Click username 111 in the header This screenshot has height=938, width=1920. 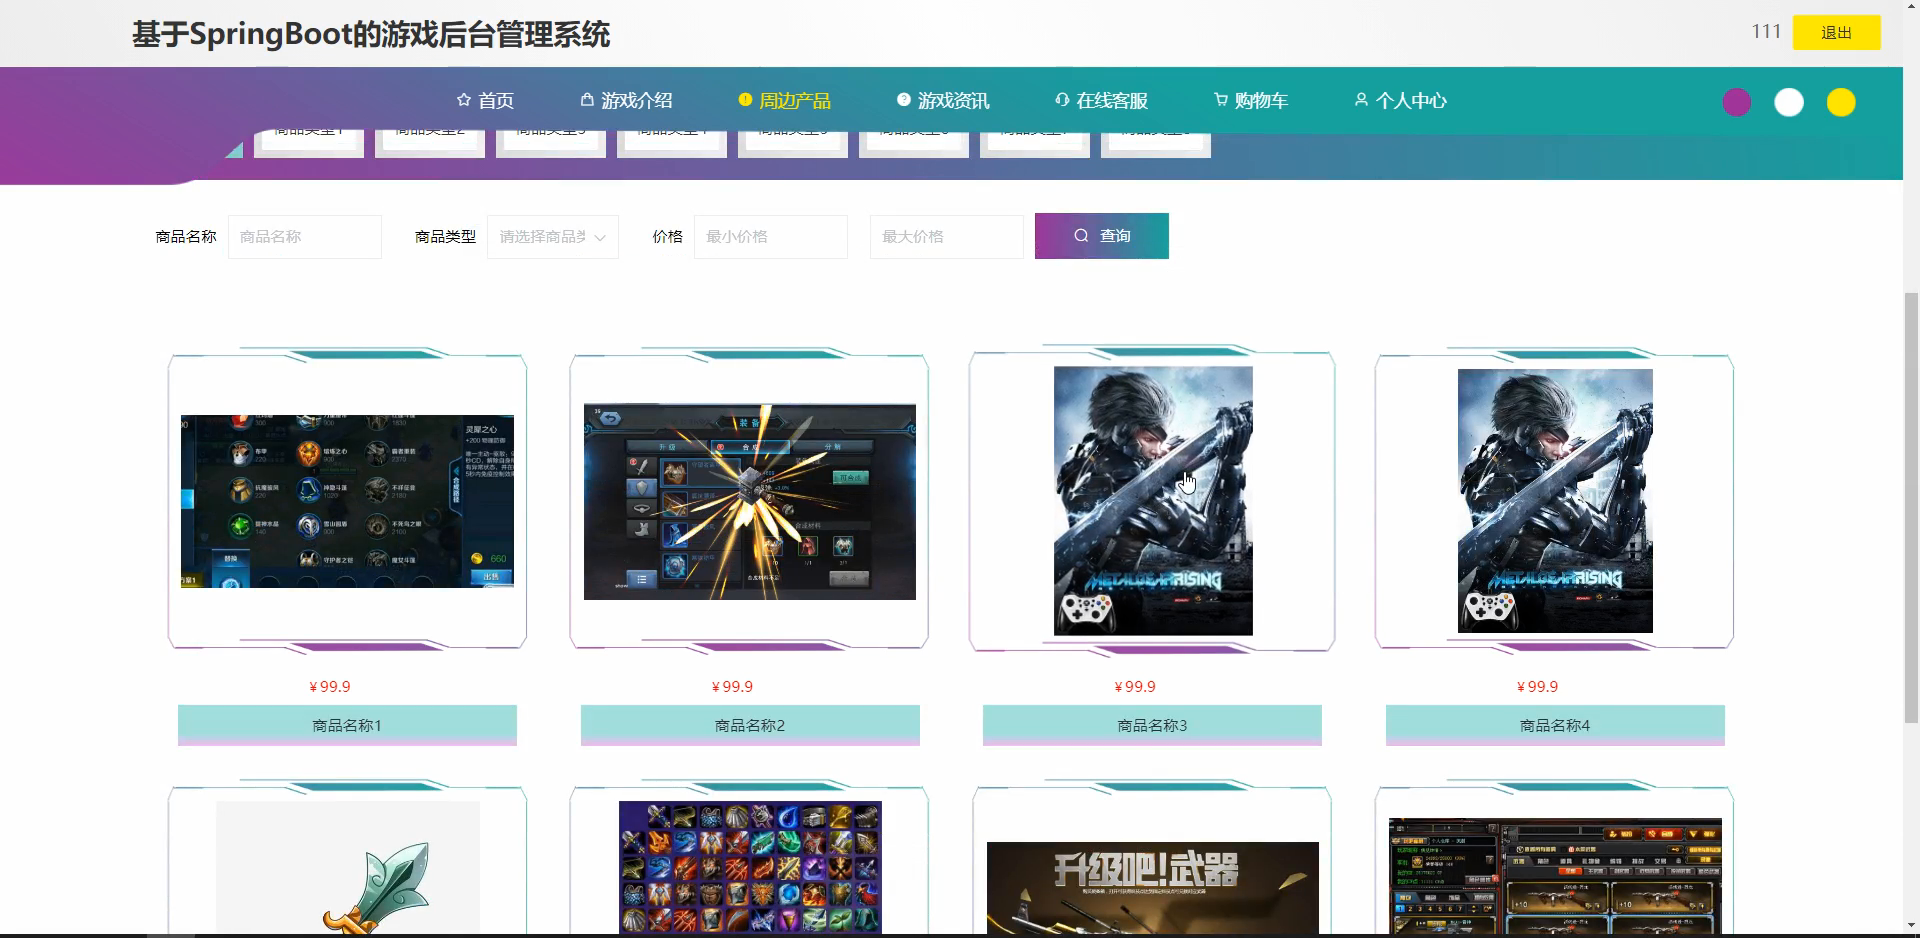[x=1766, y=31]
